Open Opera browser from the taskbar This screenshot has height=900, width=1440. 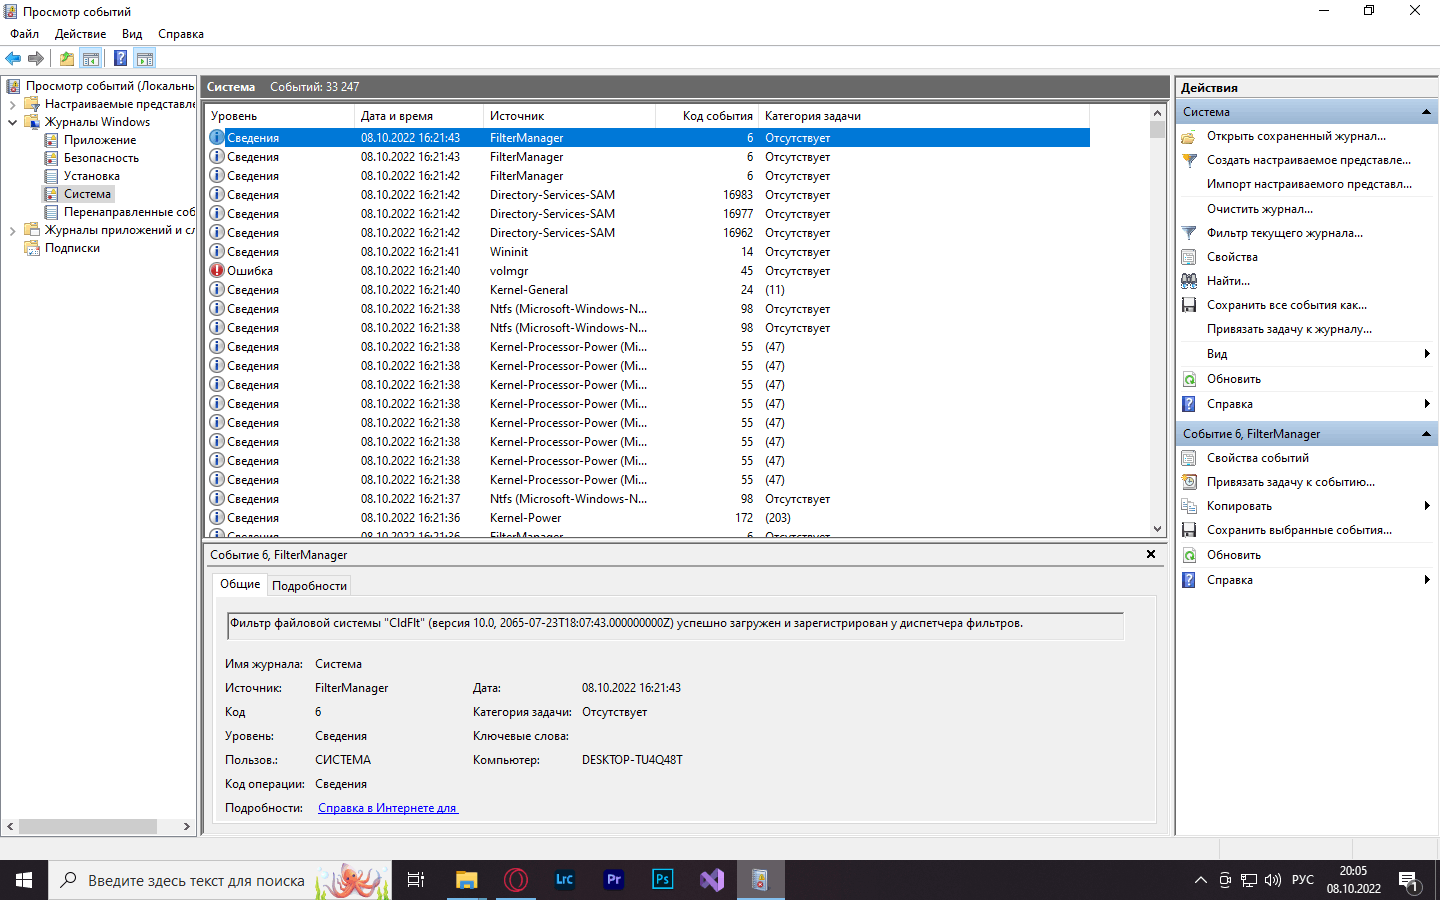tap(516, 880)
